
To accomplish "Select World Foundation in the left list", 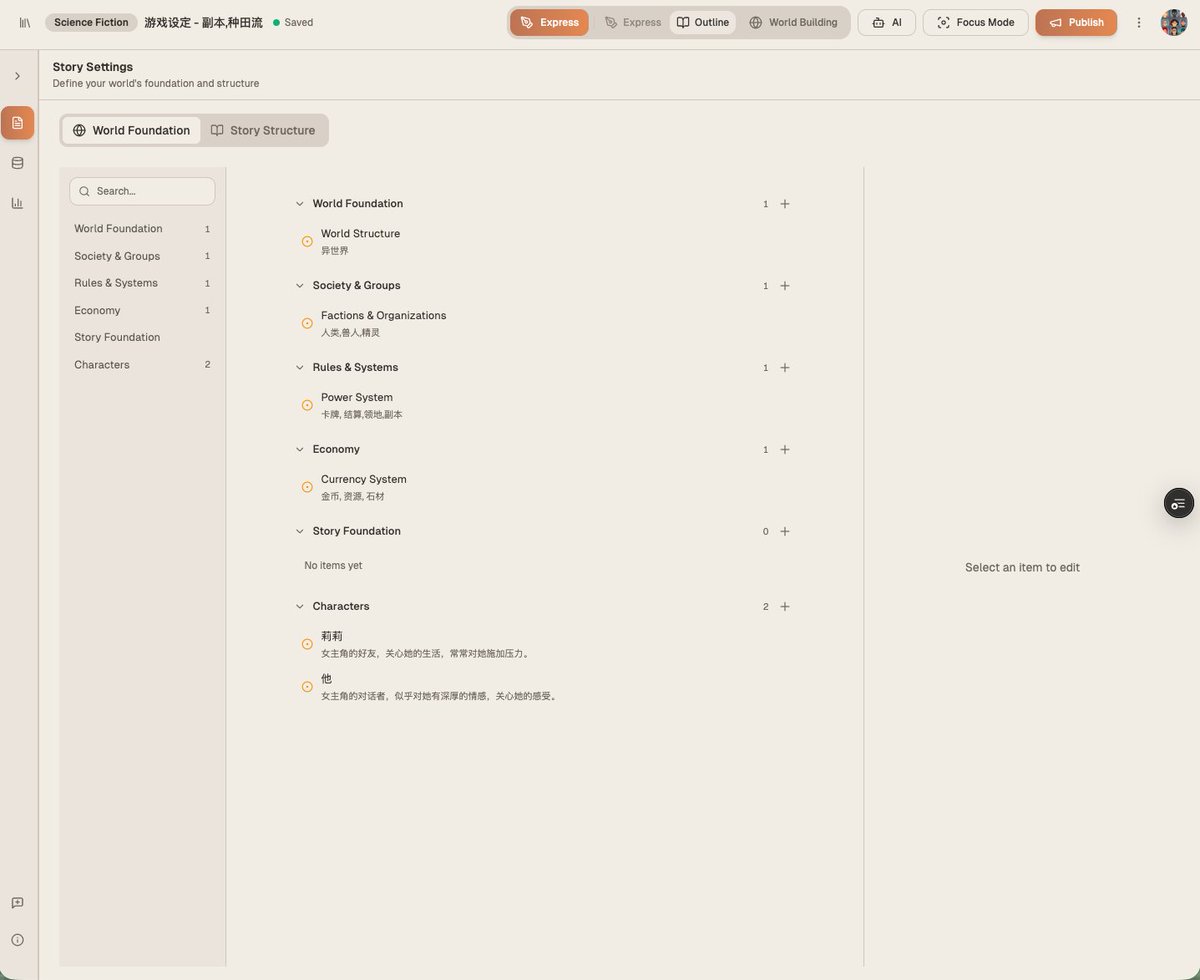I will [x=142, y=229].
